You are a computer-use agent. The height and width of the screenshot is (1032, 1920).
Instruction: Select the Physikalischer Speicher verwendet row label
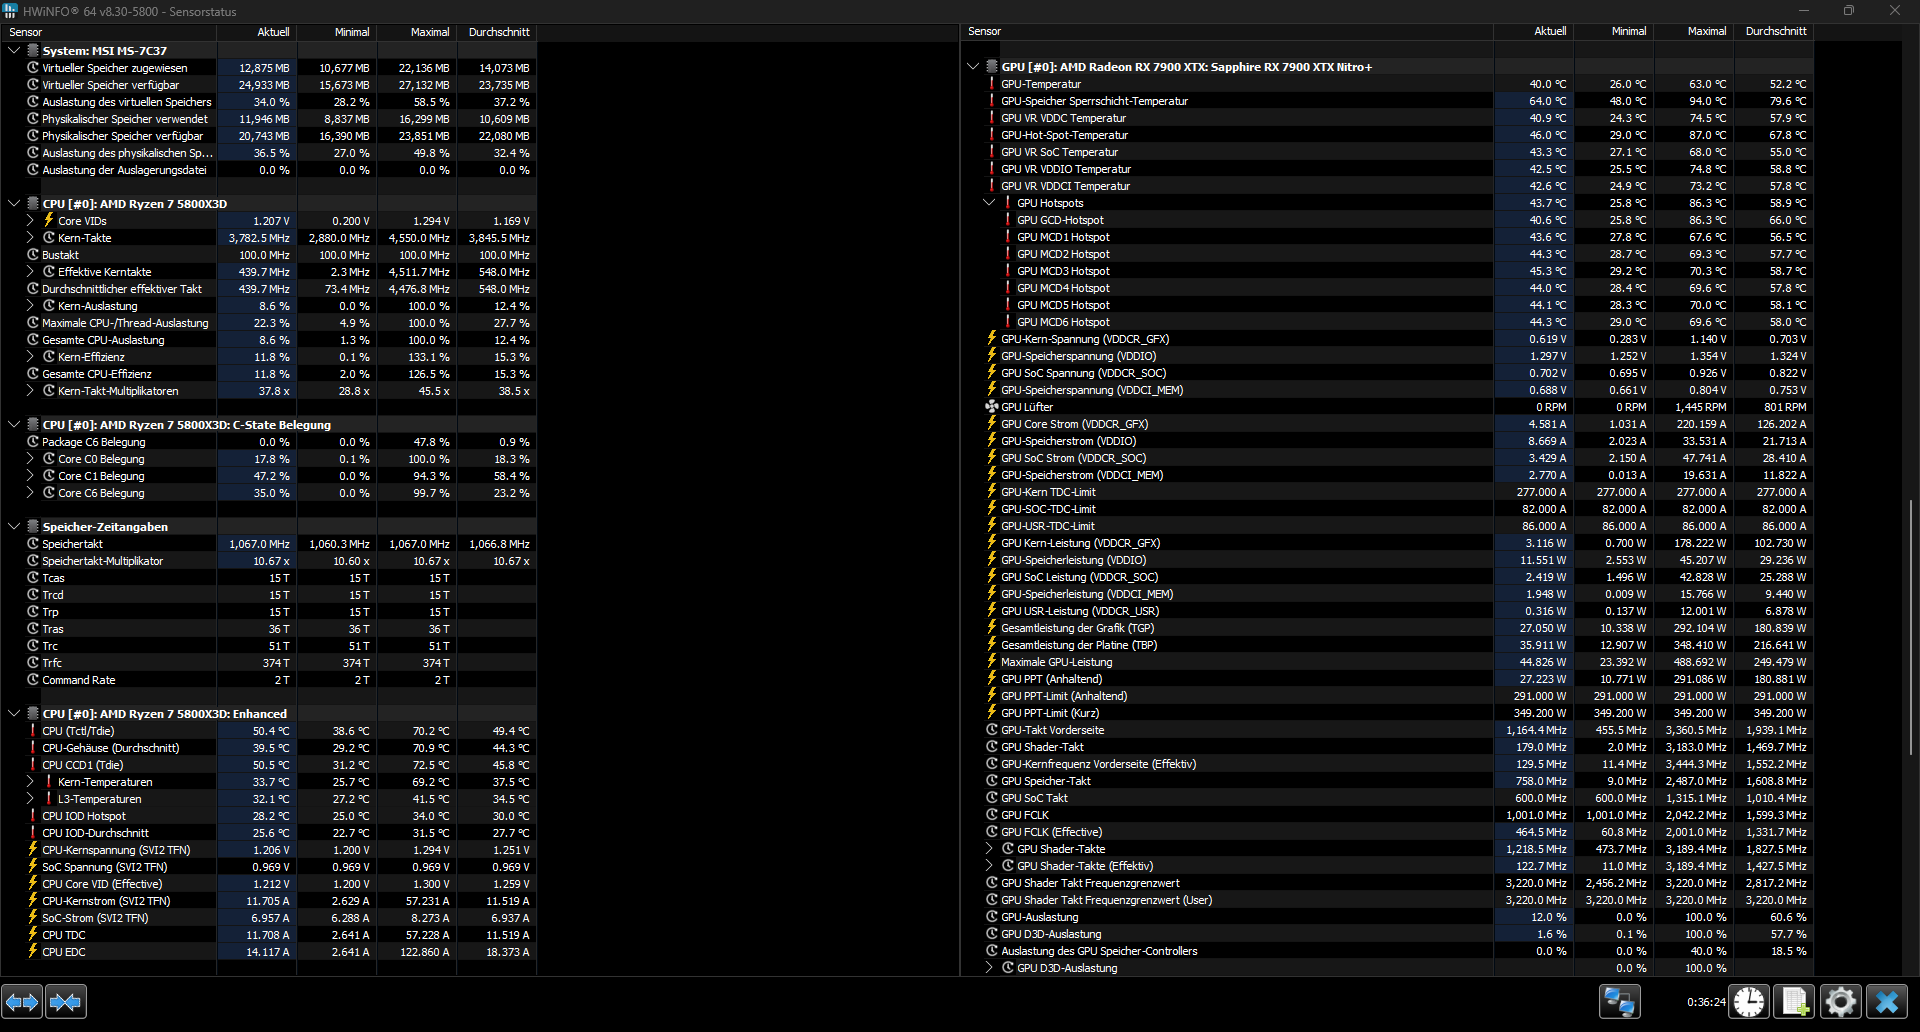(x=125, y=119)
